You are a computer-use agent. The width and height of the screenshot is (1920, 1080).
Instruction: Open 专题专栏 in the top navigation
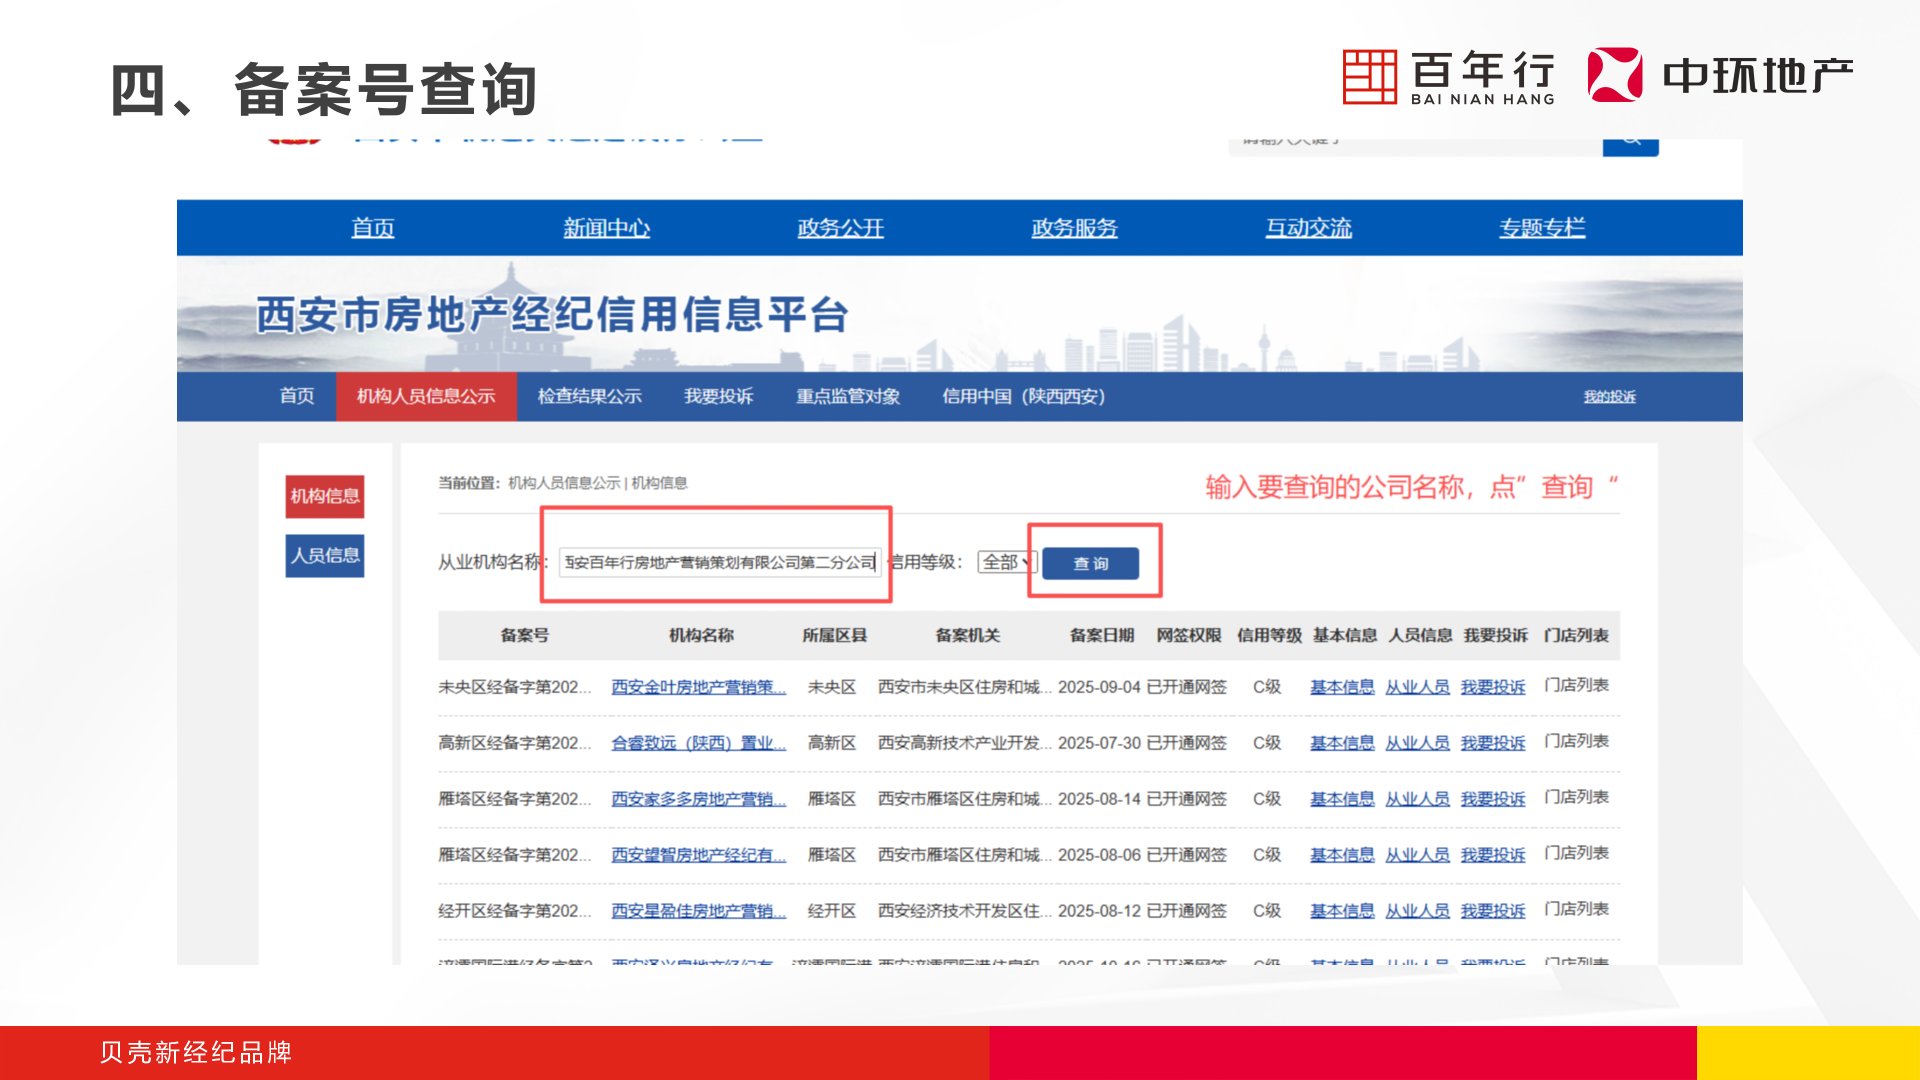coord(1542,228)
